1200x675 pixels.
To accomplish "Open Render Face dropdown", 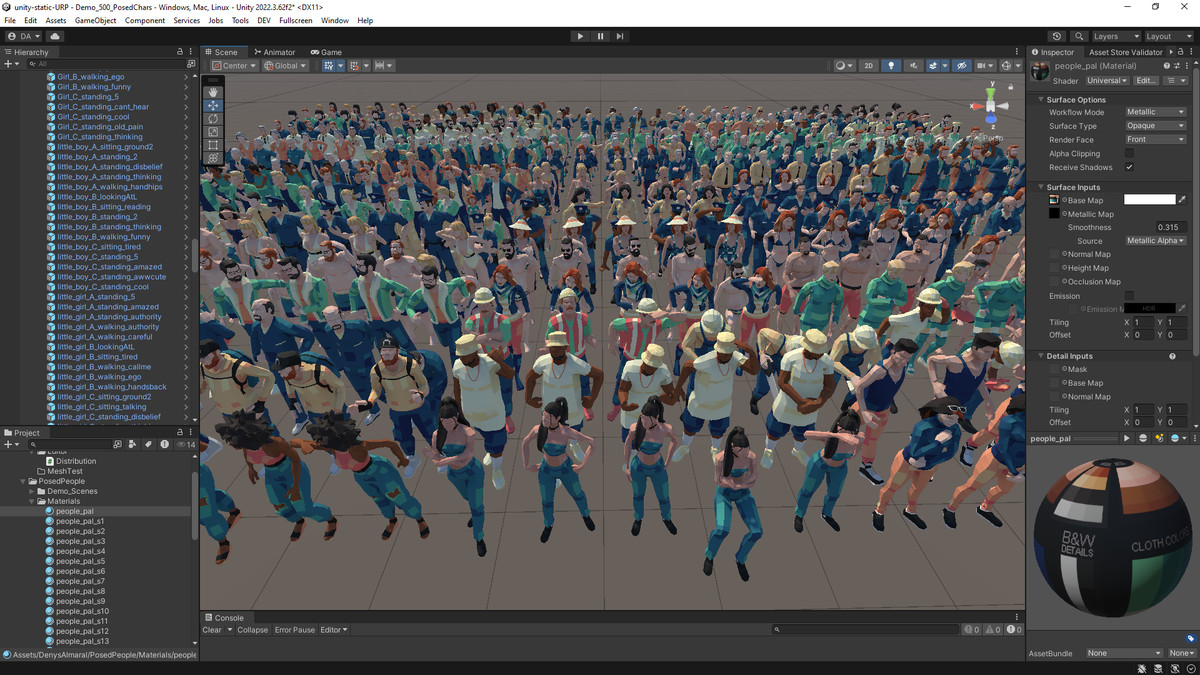I will [1155, 140].
